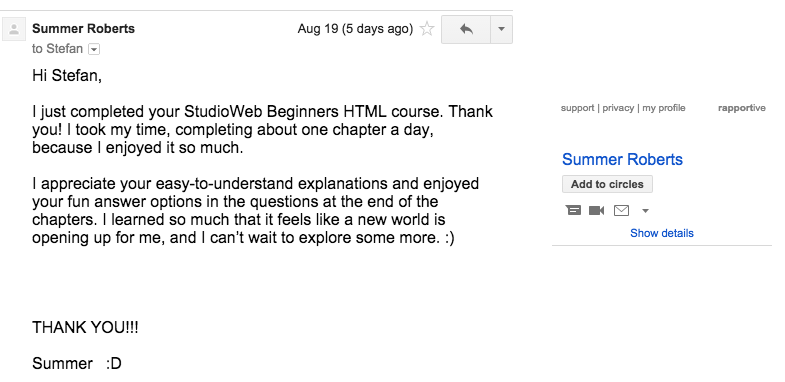Open Summer Roberts profile name in sidebar

[x=622, y=159]
